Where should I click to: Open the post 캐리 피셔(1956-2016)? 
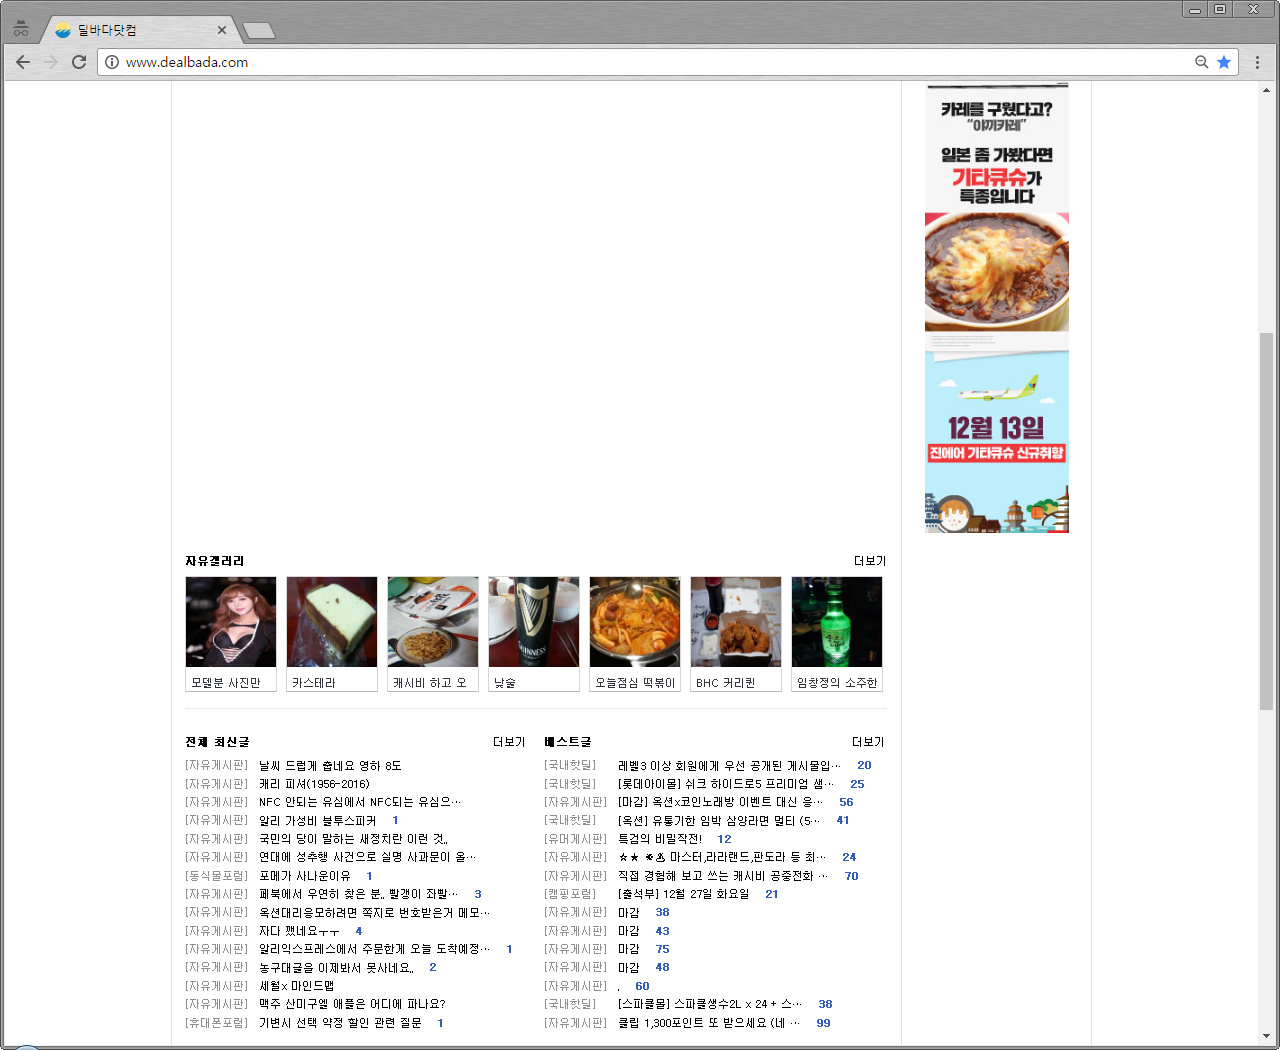click(314, 784)
